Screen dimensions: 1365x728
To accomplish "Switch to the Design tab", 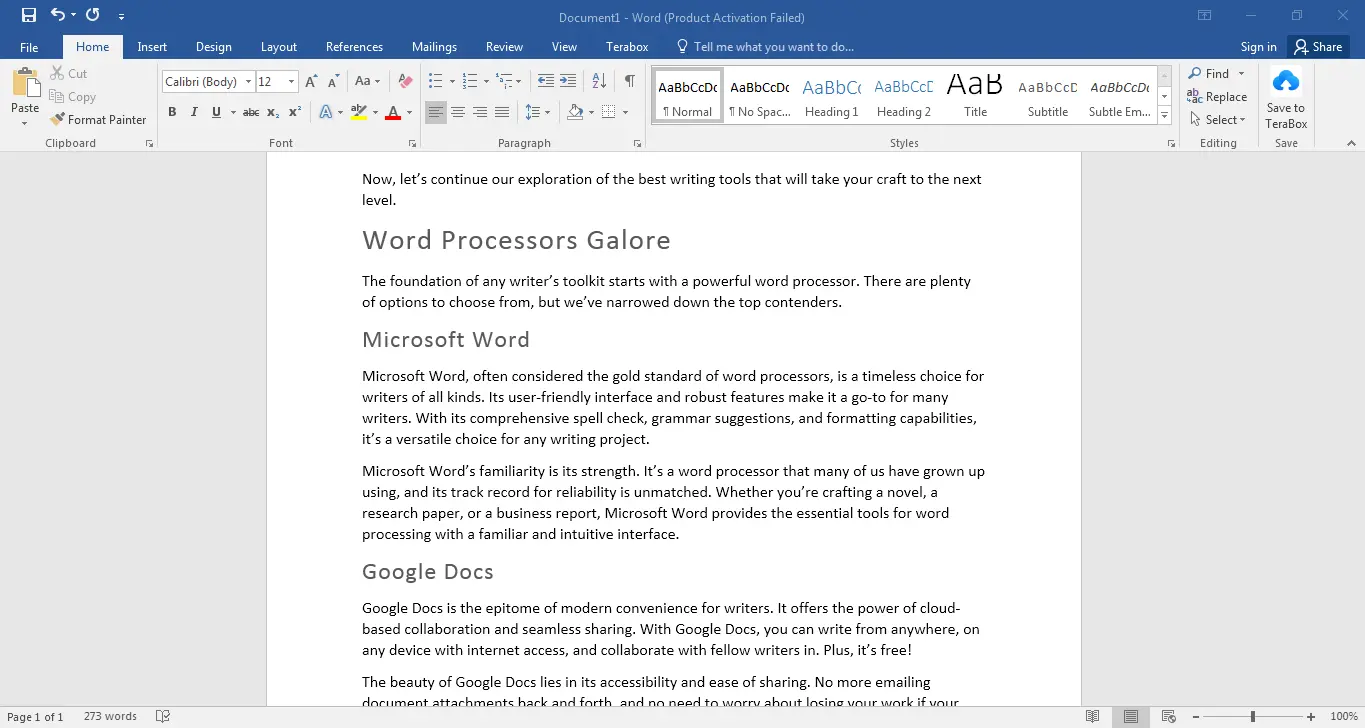I will click(x=214, y=47).
